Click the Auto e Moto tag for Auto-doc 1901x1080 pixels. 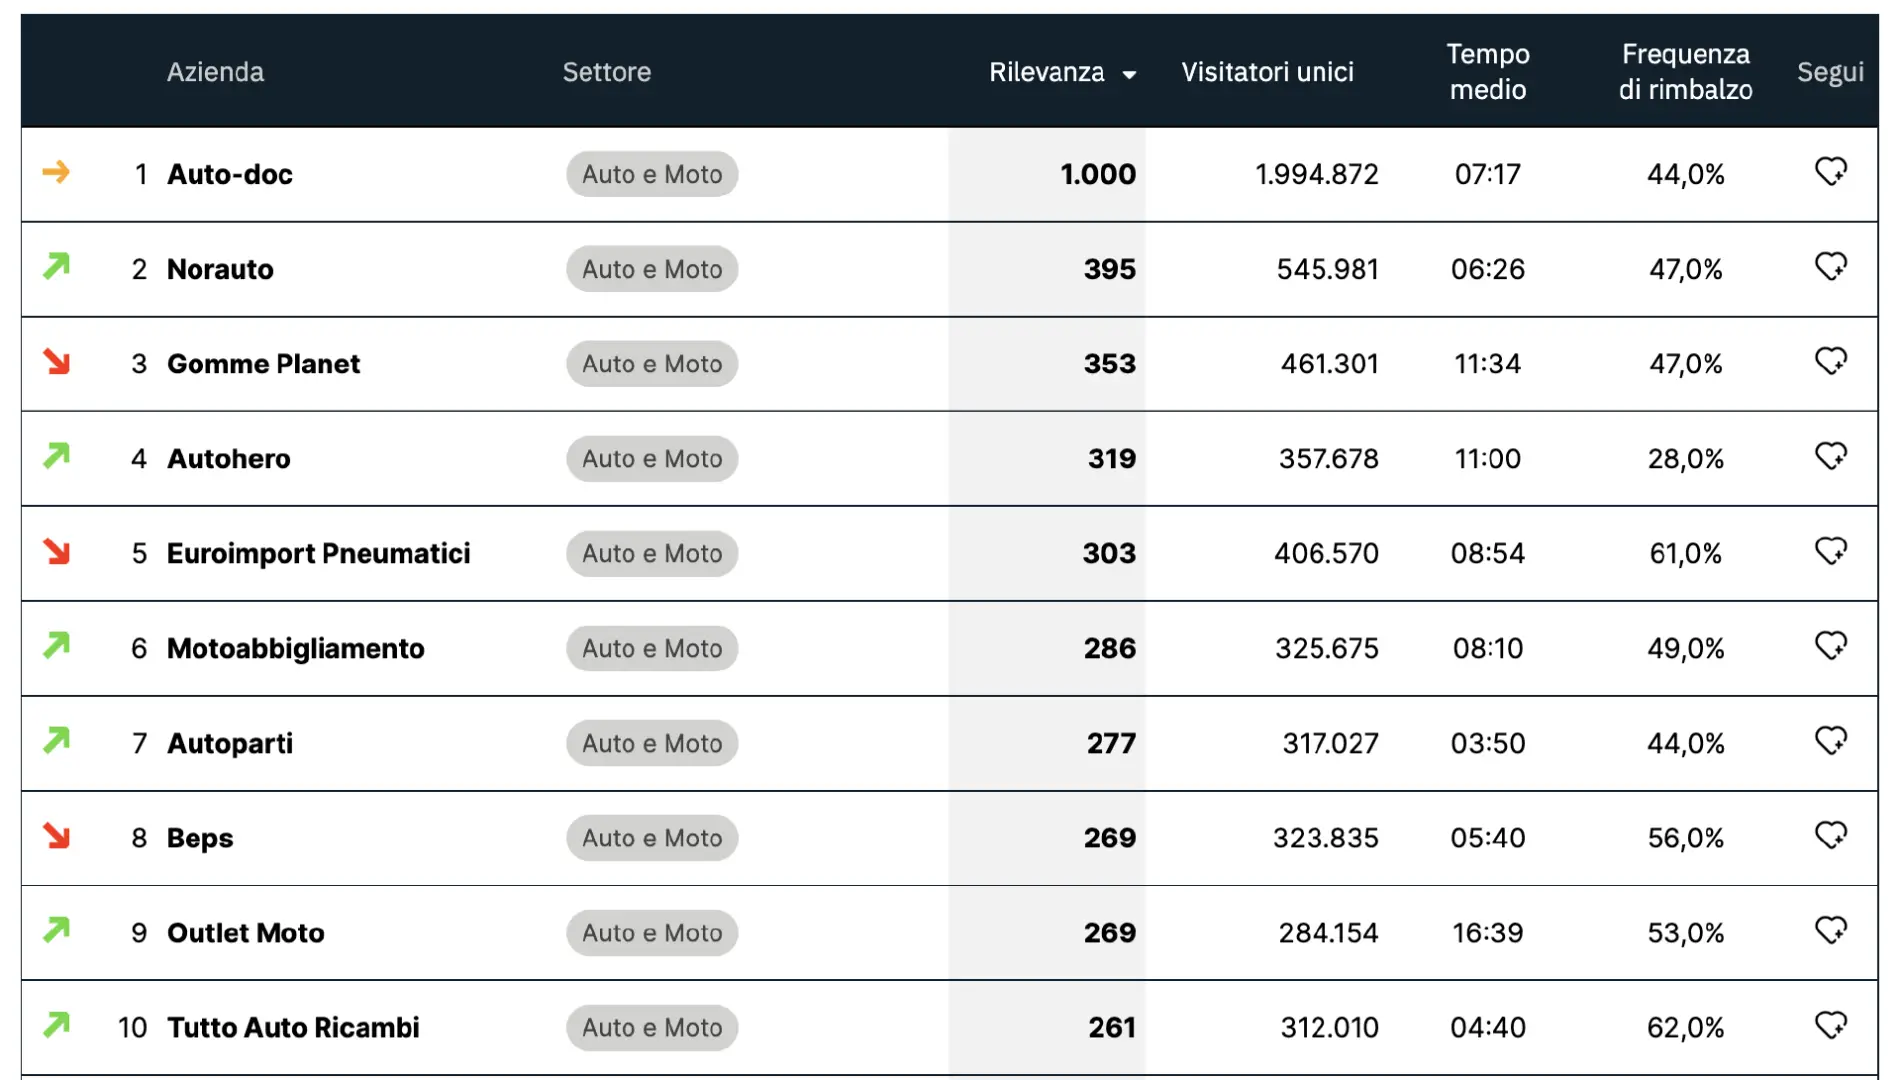(x=652, y=174)
